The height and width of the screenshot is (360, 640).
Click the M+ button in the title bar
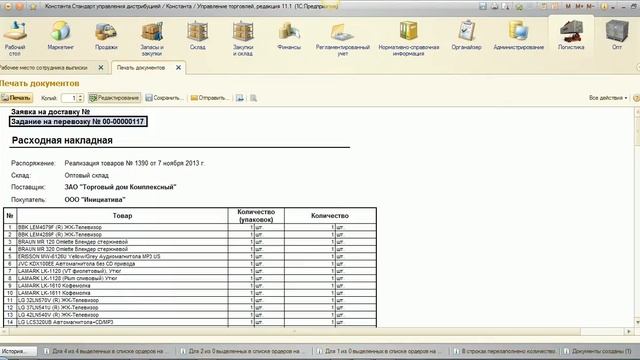tap(579, 7)
